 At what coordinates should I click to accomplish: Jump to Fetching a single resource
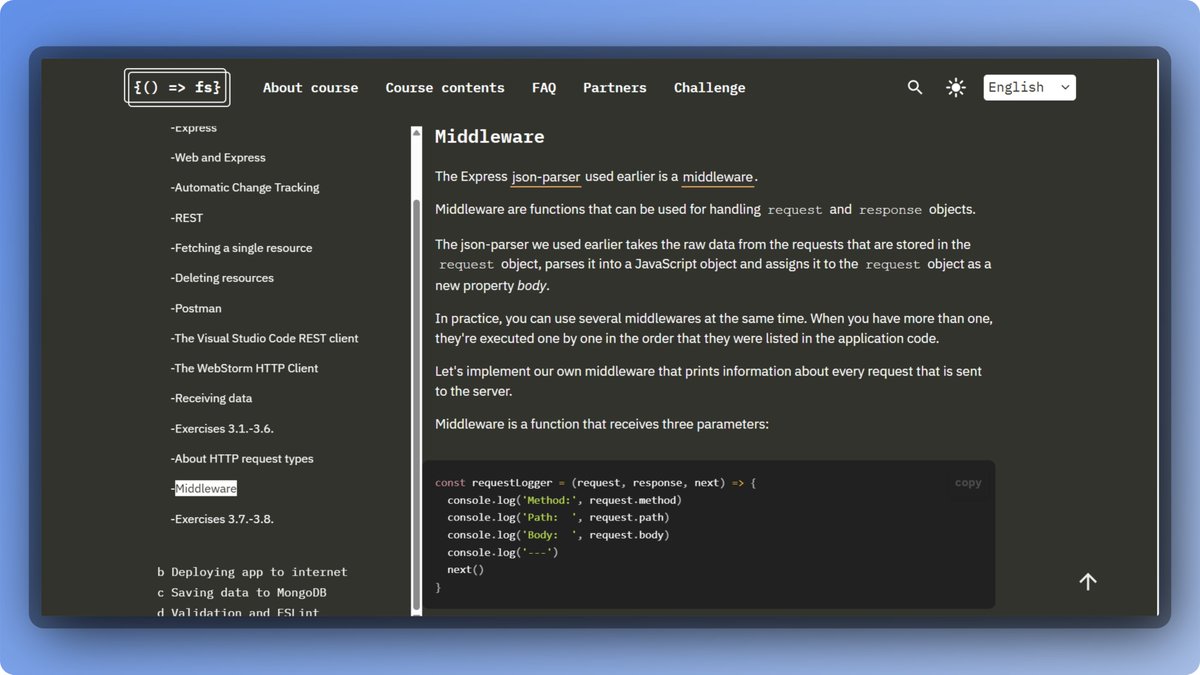tap(241, 248)
